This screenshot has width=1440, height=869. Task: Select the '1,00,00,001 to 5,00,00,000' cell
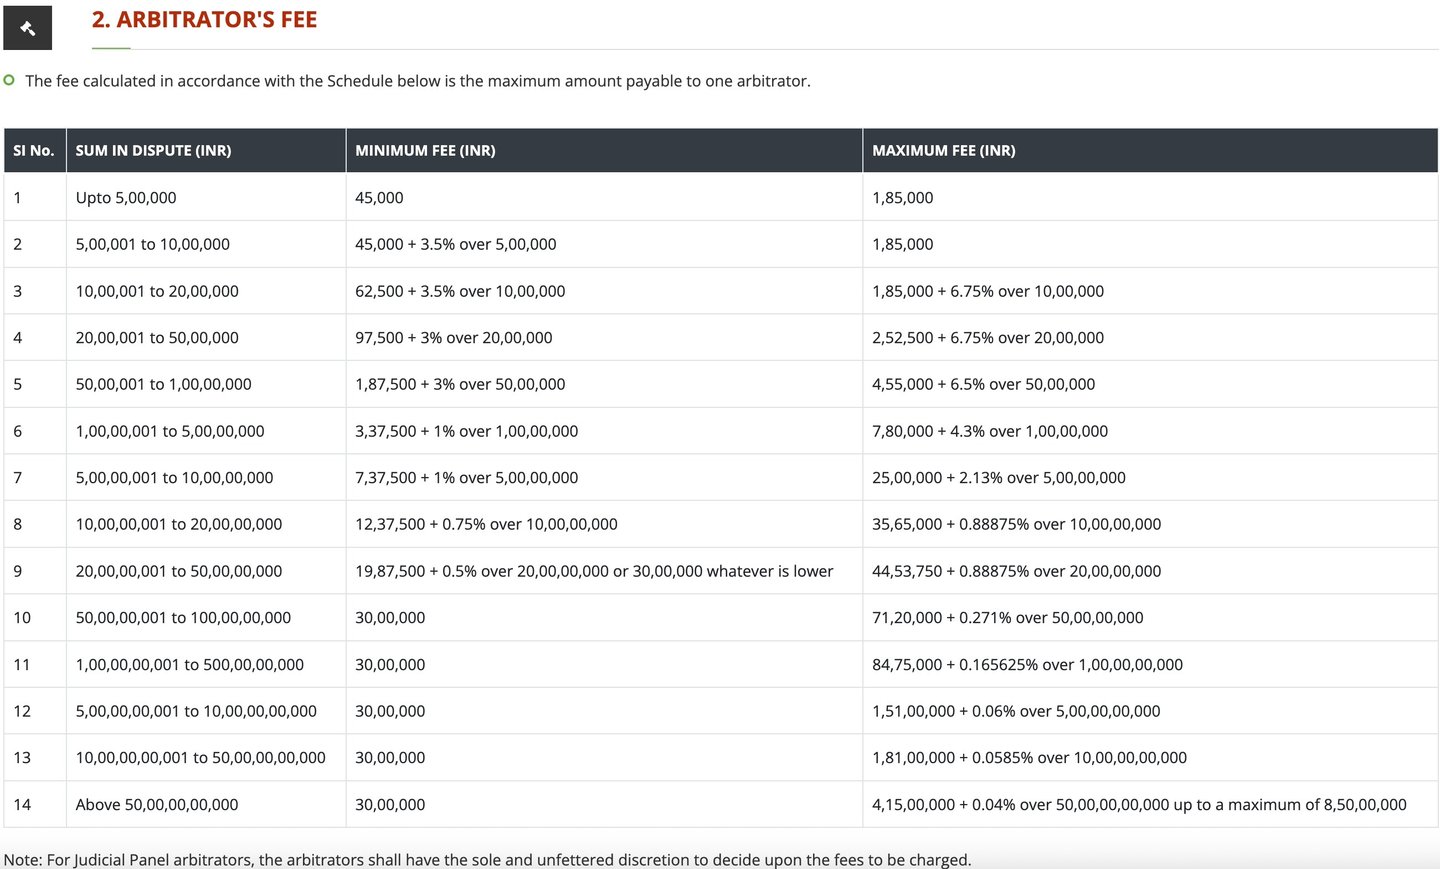pos(206,431)
